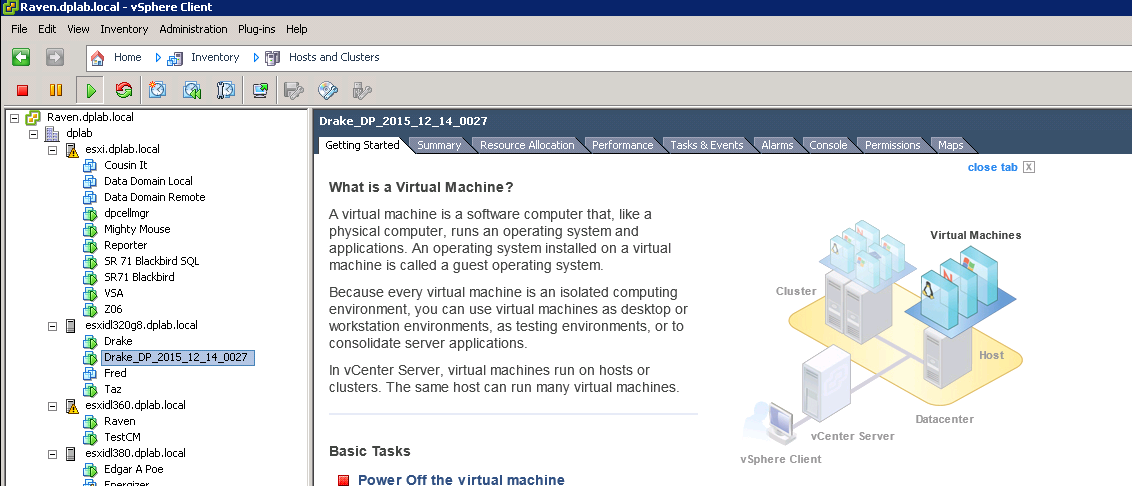This screenshot has height=486, width=1132.
Task: Expand the Inventory breadcrumb arrow
Action: tap(256, 58)
